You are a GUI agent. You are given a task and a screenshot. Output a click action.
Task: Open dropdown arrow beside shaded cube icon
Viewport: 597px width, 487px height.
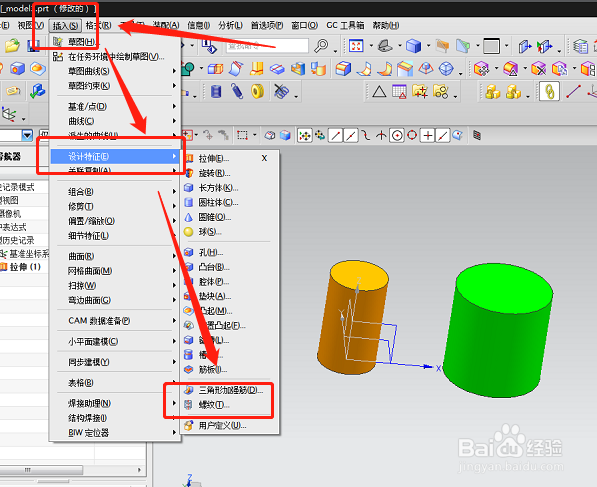tap(428, 46)
